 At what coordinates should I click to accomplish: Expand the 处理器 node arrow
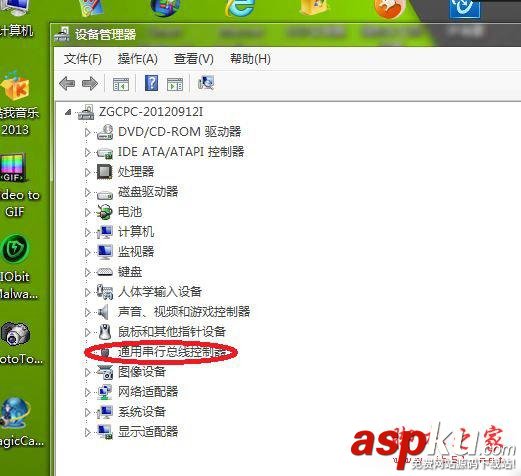click(87, 172)
